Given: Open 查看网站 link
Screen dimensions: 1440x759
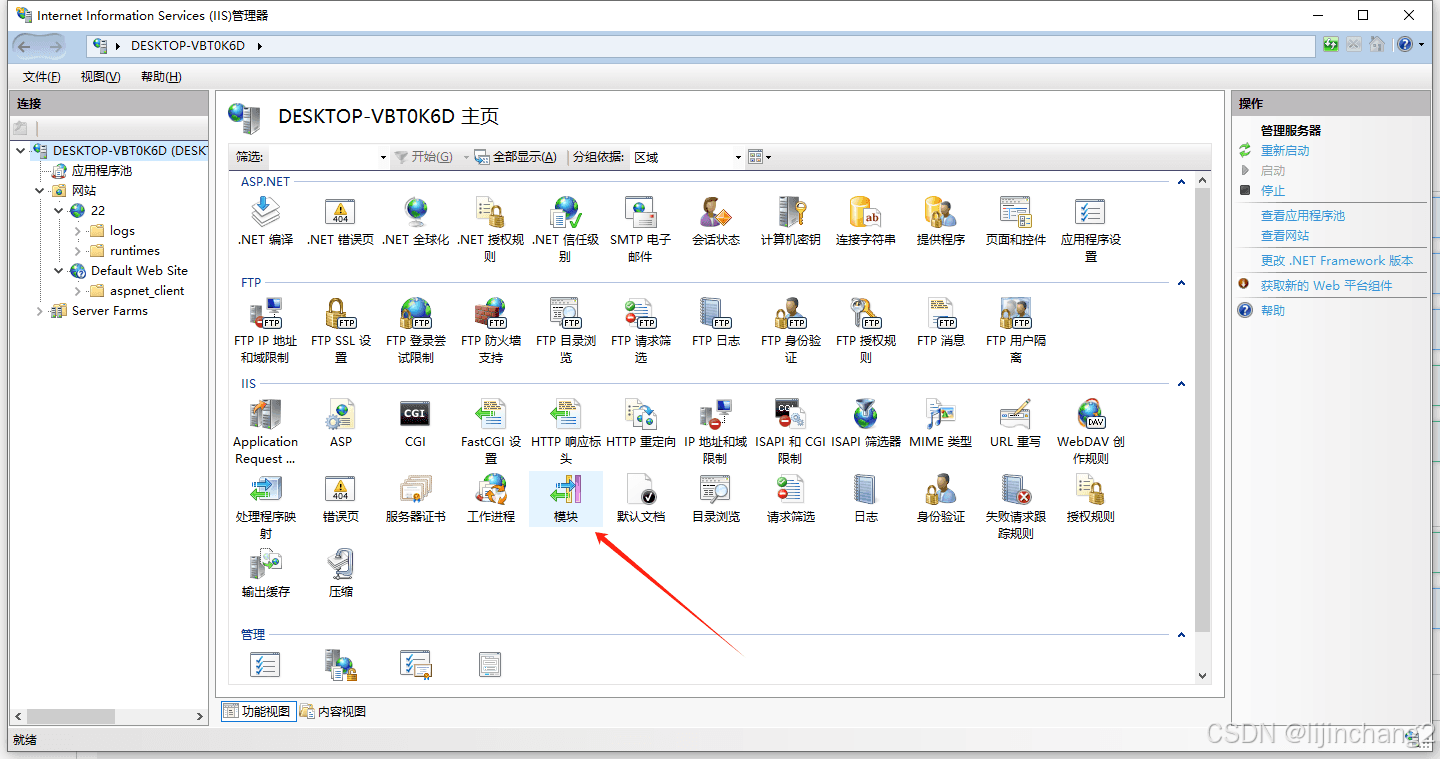Looking at the screenshot, I should tap(1285, 236).
